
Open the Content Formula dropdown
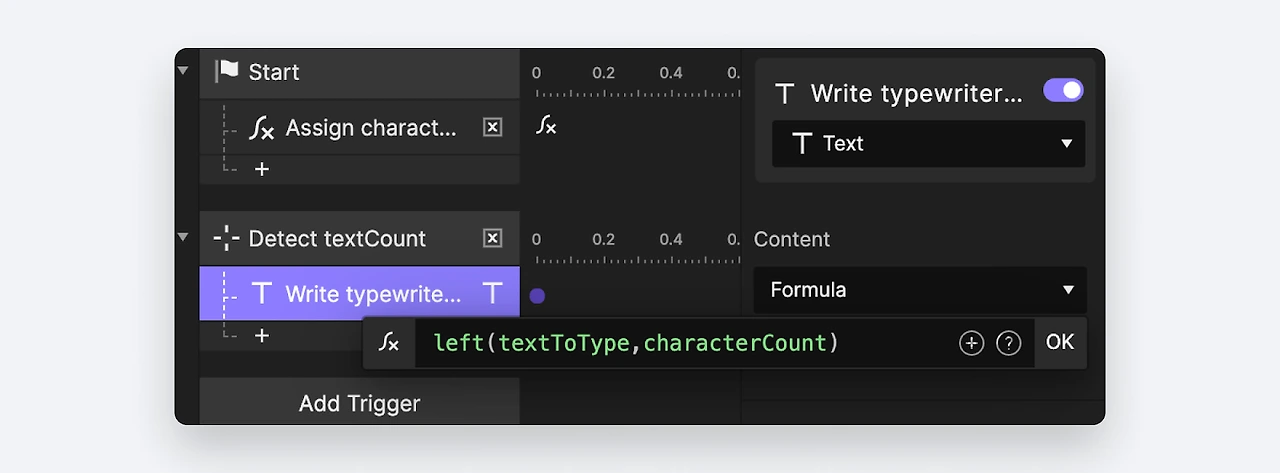pyautogui.click(x=919, y=290)
